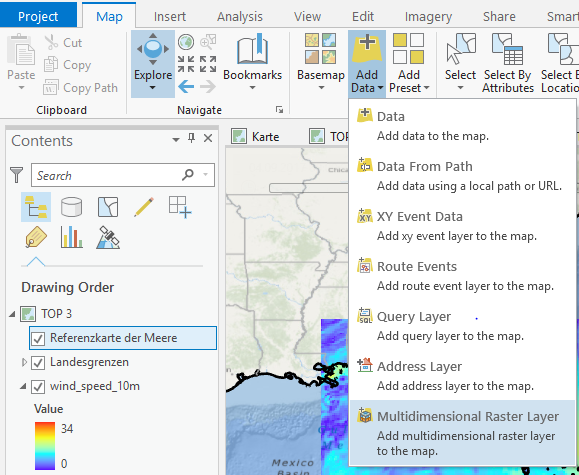Click the search magnifier in Contents

point(188,174)
